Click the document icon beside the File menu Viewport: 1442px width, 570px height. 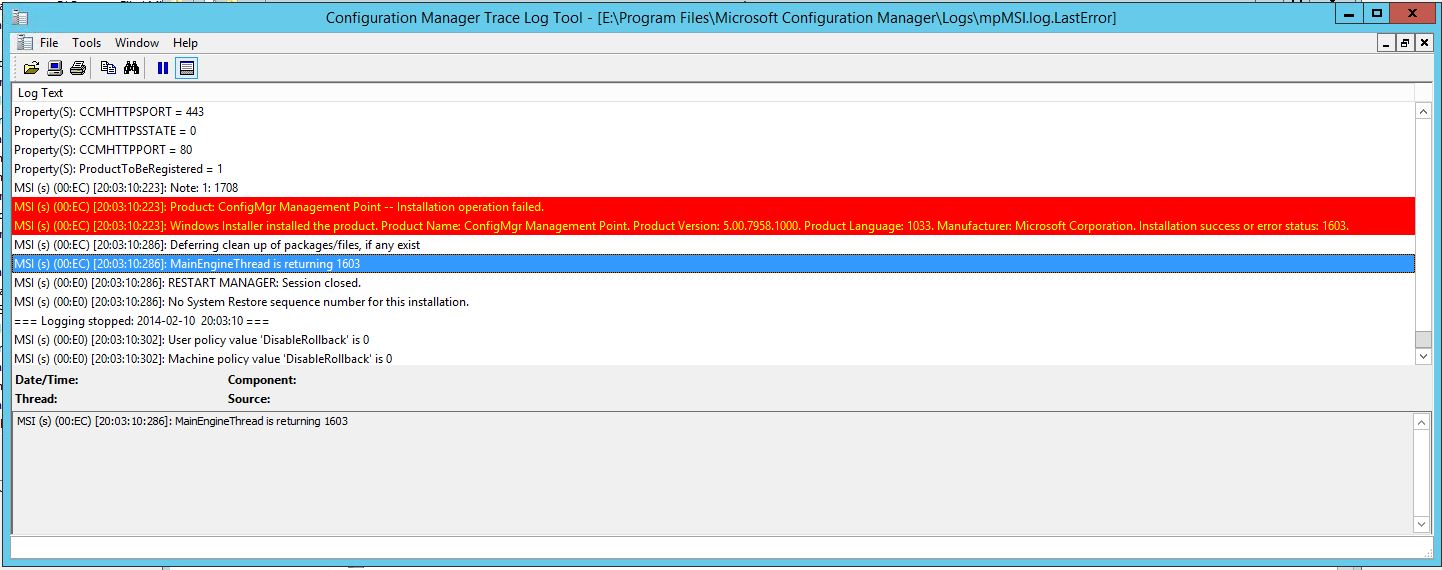pyautogui.click(x=24, y=43)
